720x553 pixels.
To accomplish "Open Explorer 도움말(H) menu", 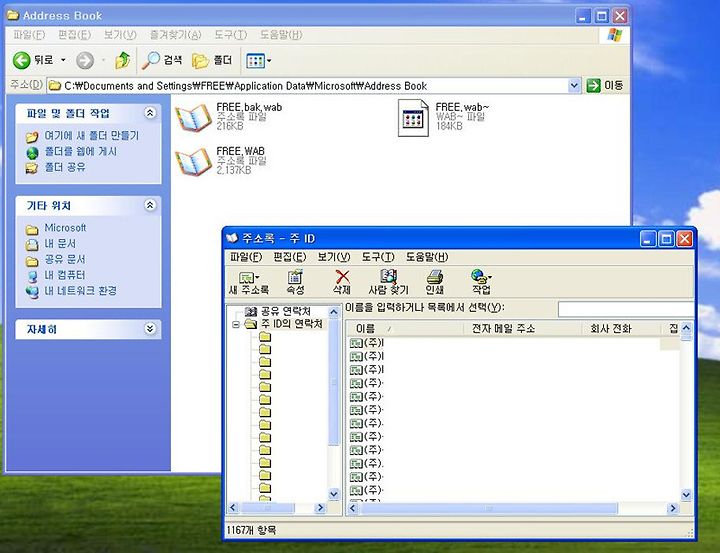I will coord(281,35).
